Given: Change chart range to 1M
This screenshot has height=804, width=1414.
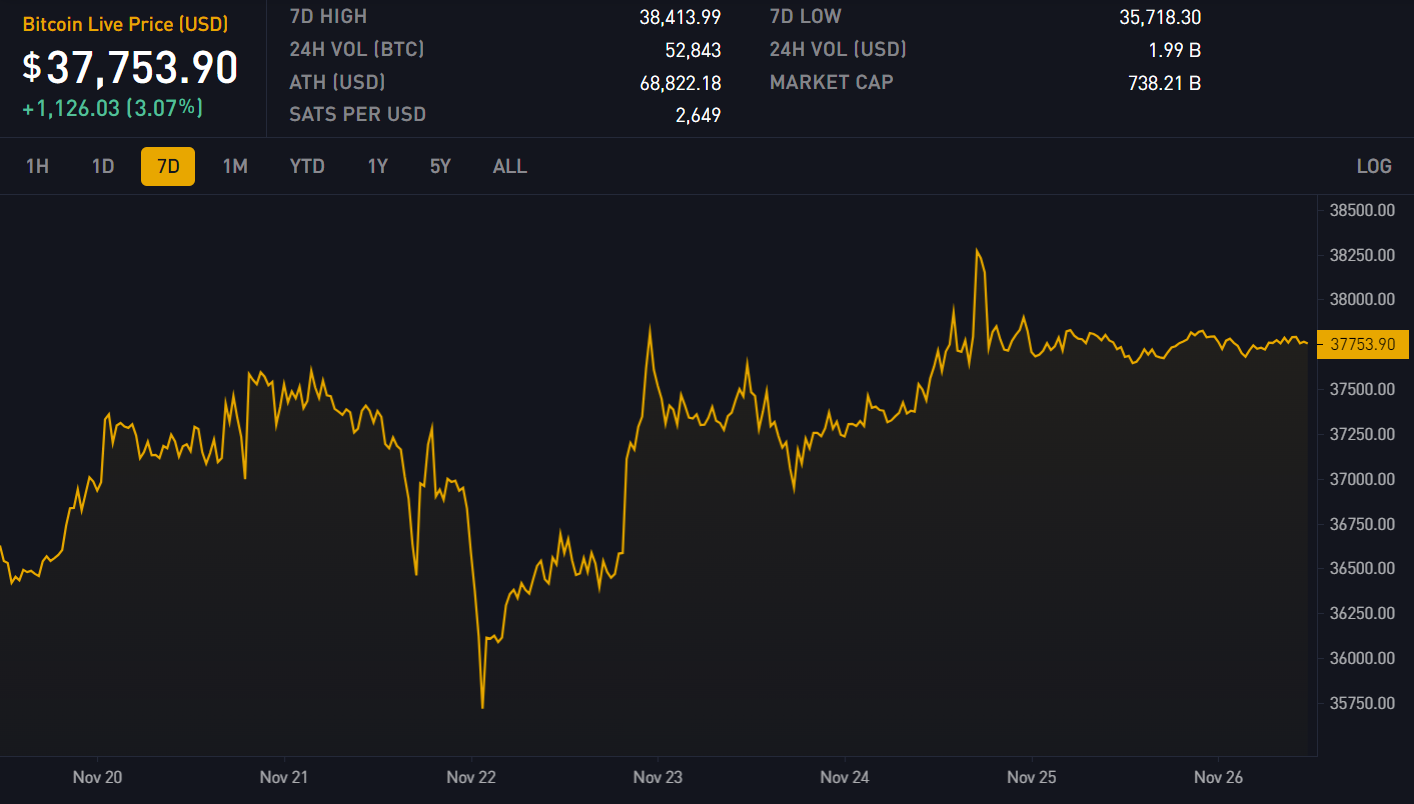Looking at the screenshot, I should click(x=235, y=166).
